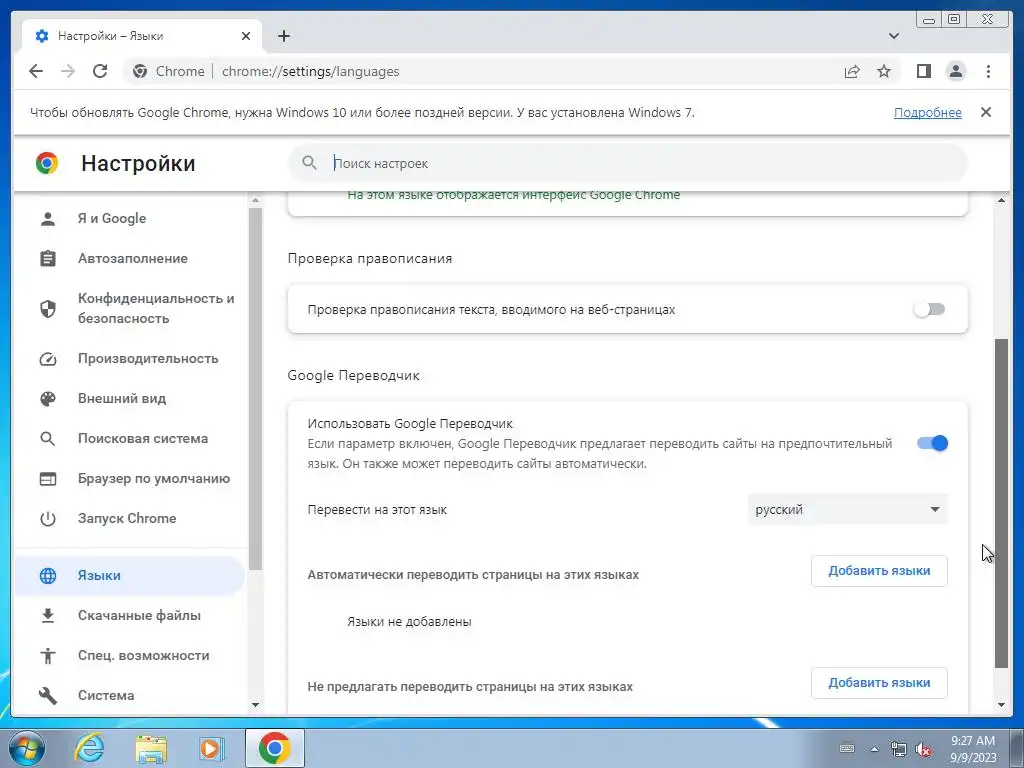Open the Автозаполнение settings section
Viewport: 1024px width, 768px height.
click(129, 259)
